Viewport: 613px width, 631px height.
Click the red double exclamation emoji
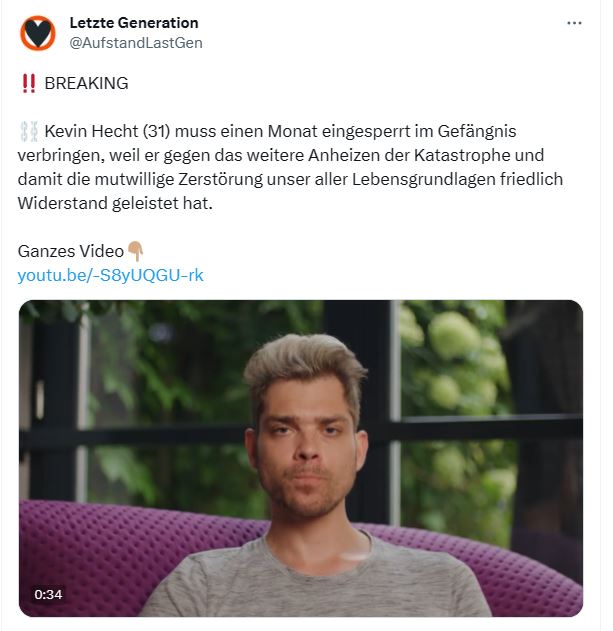(x=29, y=84)
